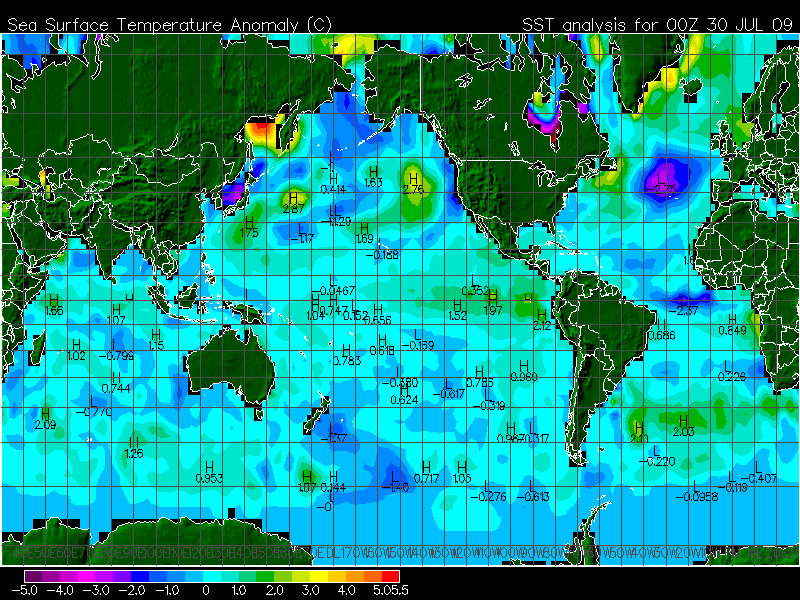Click the L marker labeled -2.37

coord(687,300)
